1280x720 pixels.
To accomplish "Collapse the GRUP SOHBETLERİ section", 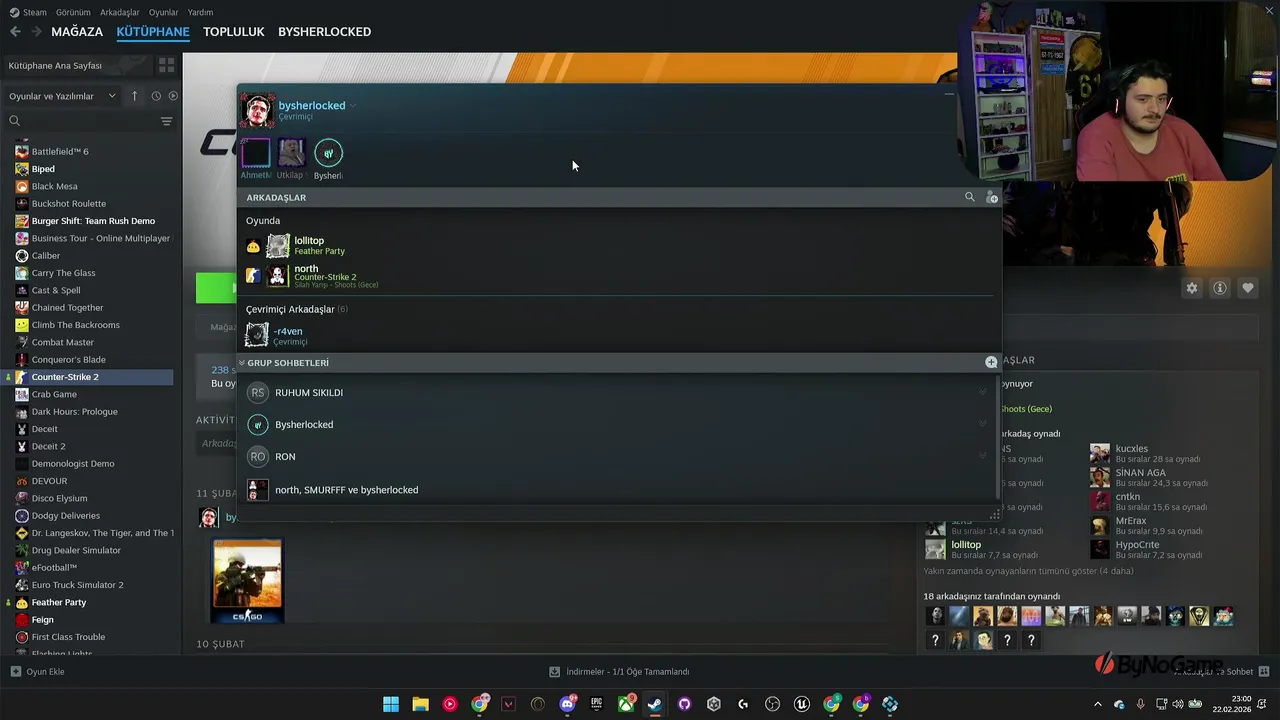I will tap(242, 363).
